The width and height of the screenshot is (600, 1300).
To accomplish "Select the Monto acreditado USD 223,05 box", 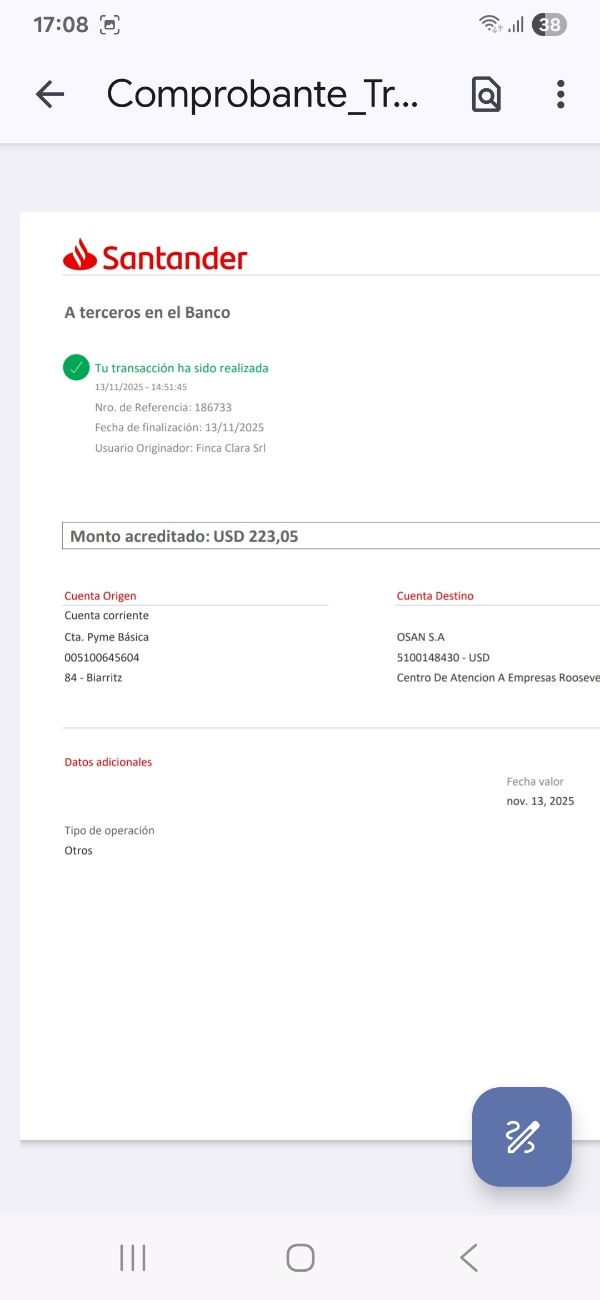I will click(330, 536).
